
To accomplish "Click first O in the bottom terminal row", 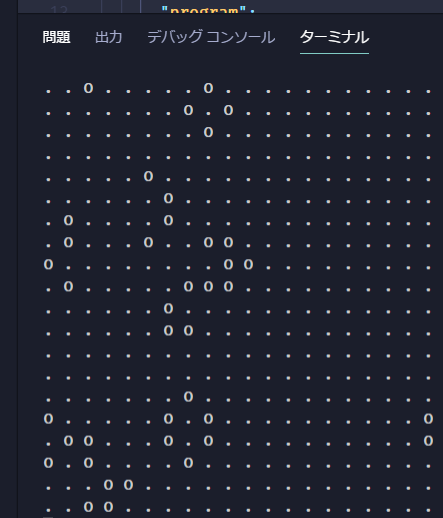I will (x=88, y=507).
